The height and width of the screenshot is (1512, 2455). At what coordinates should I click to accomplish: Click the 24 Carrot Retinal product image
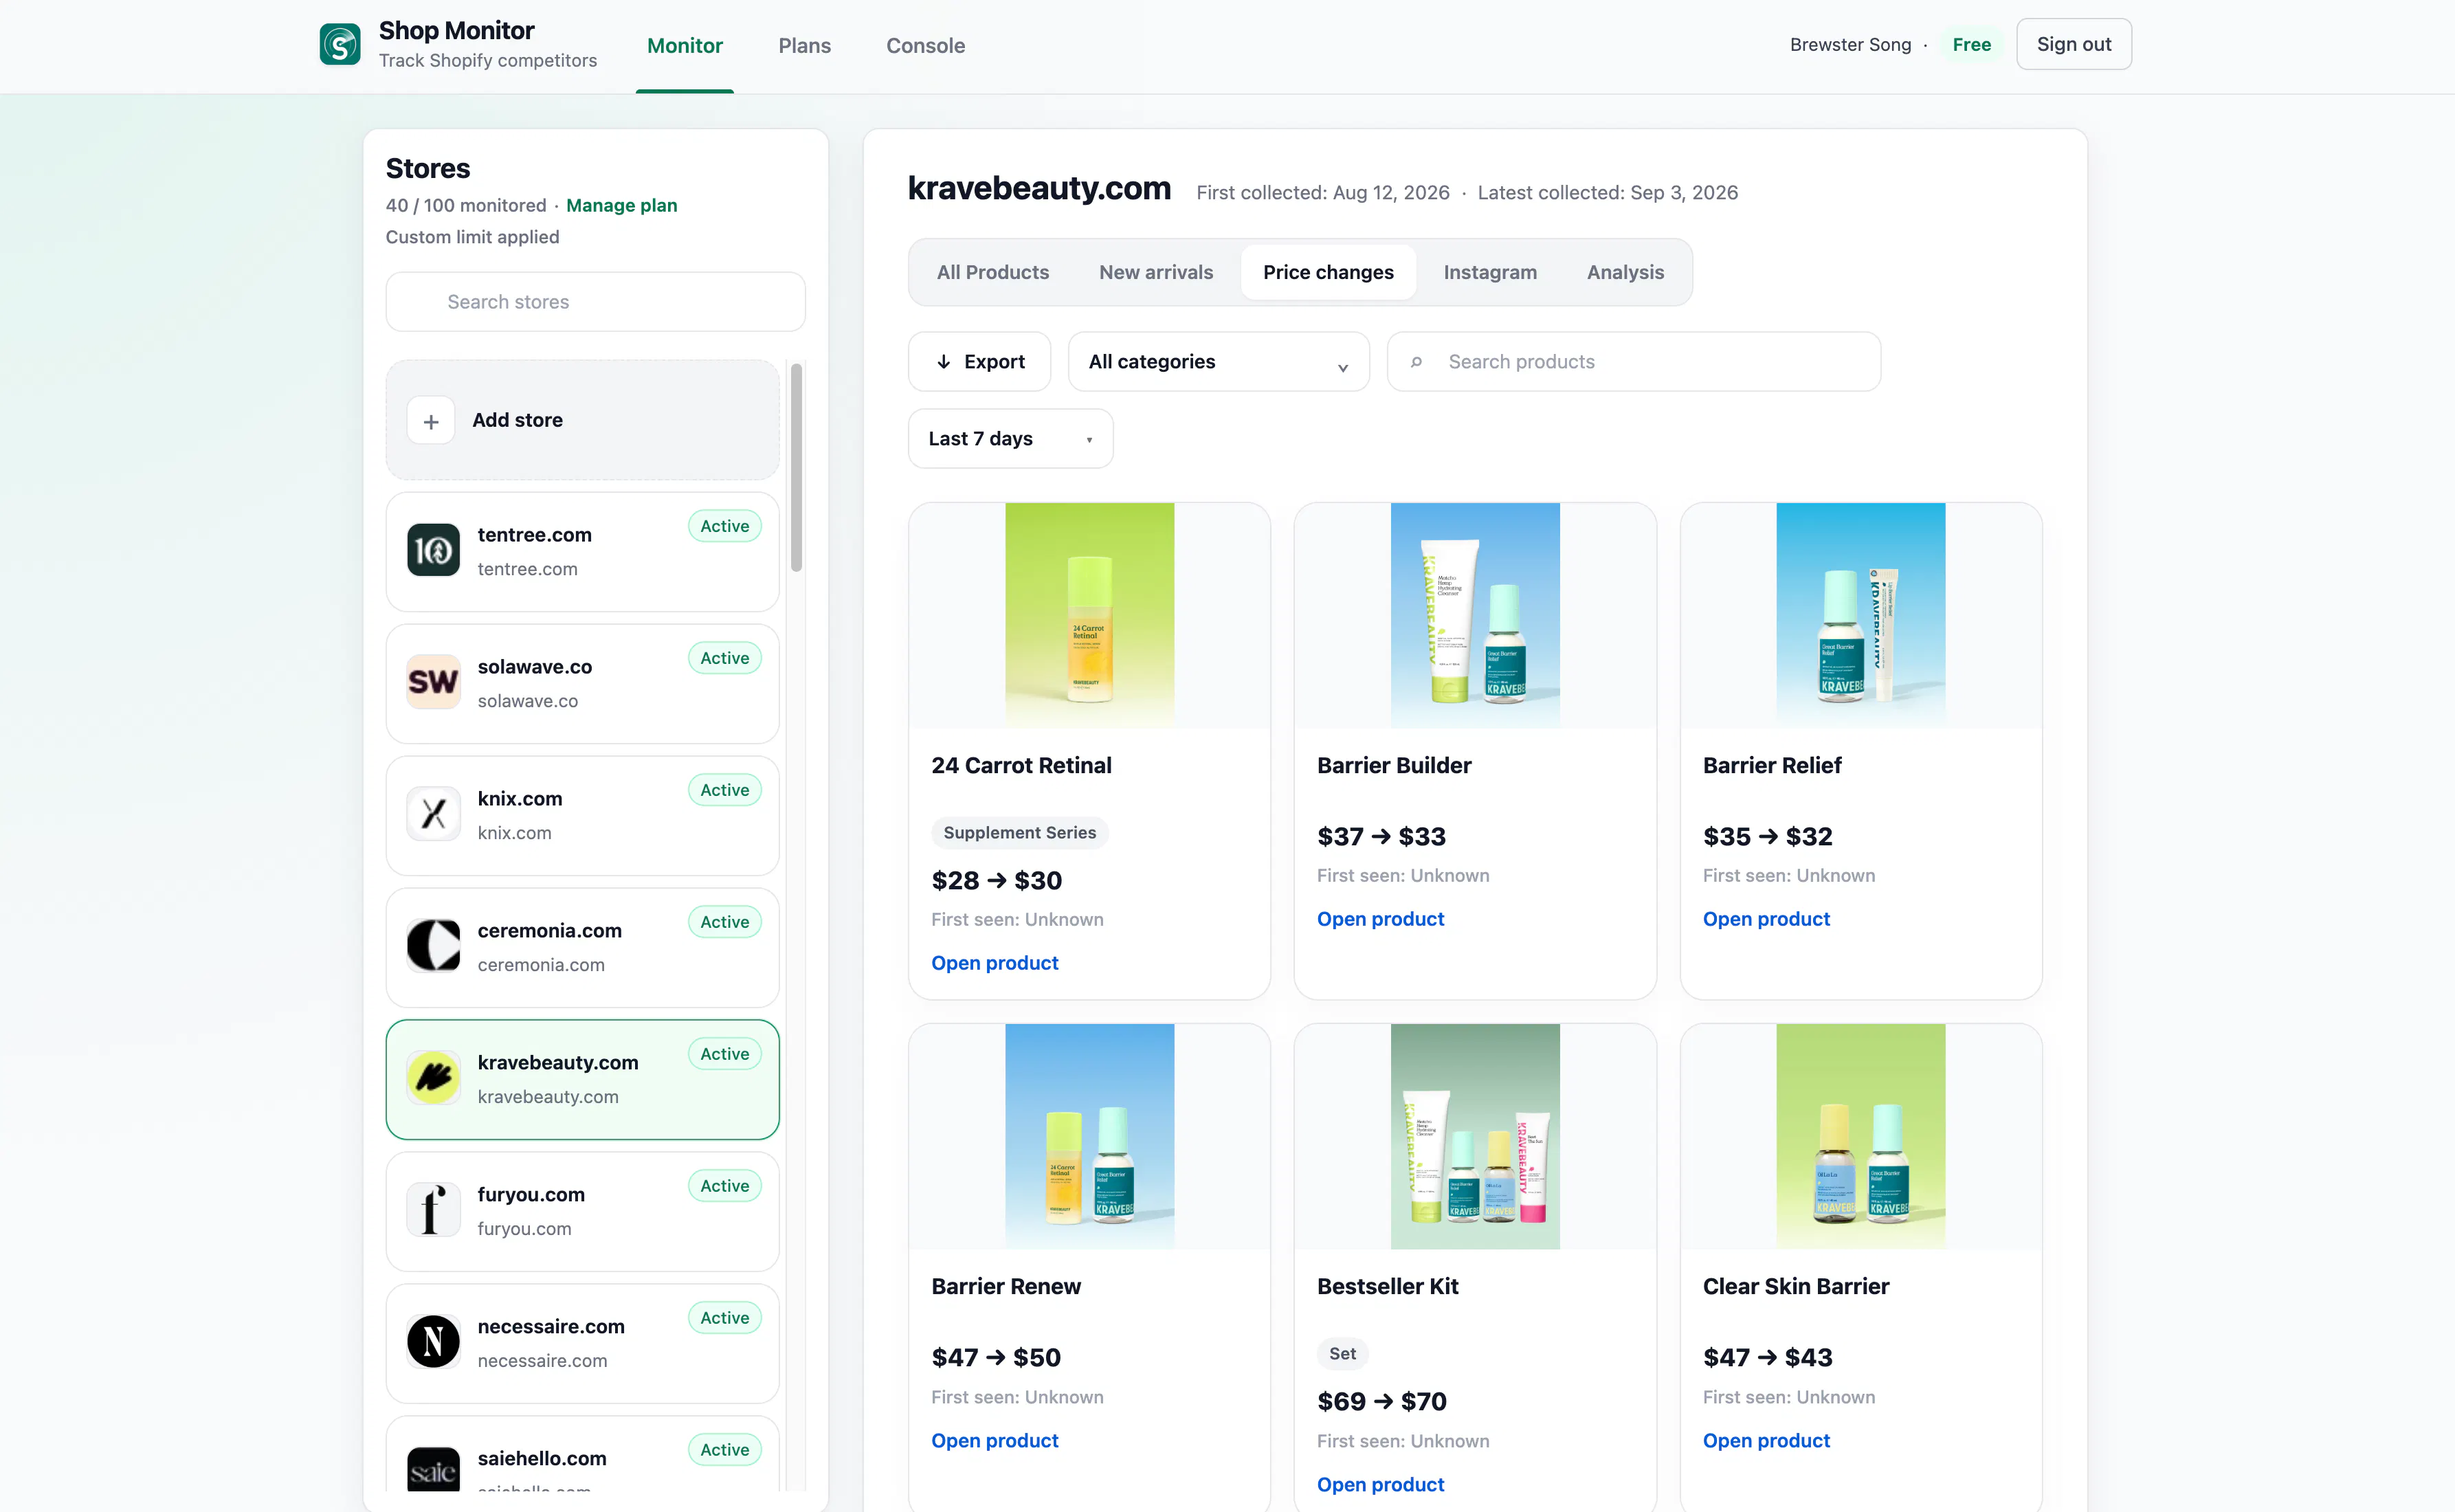click(x=1089, y=616)
